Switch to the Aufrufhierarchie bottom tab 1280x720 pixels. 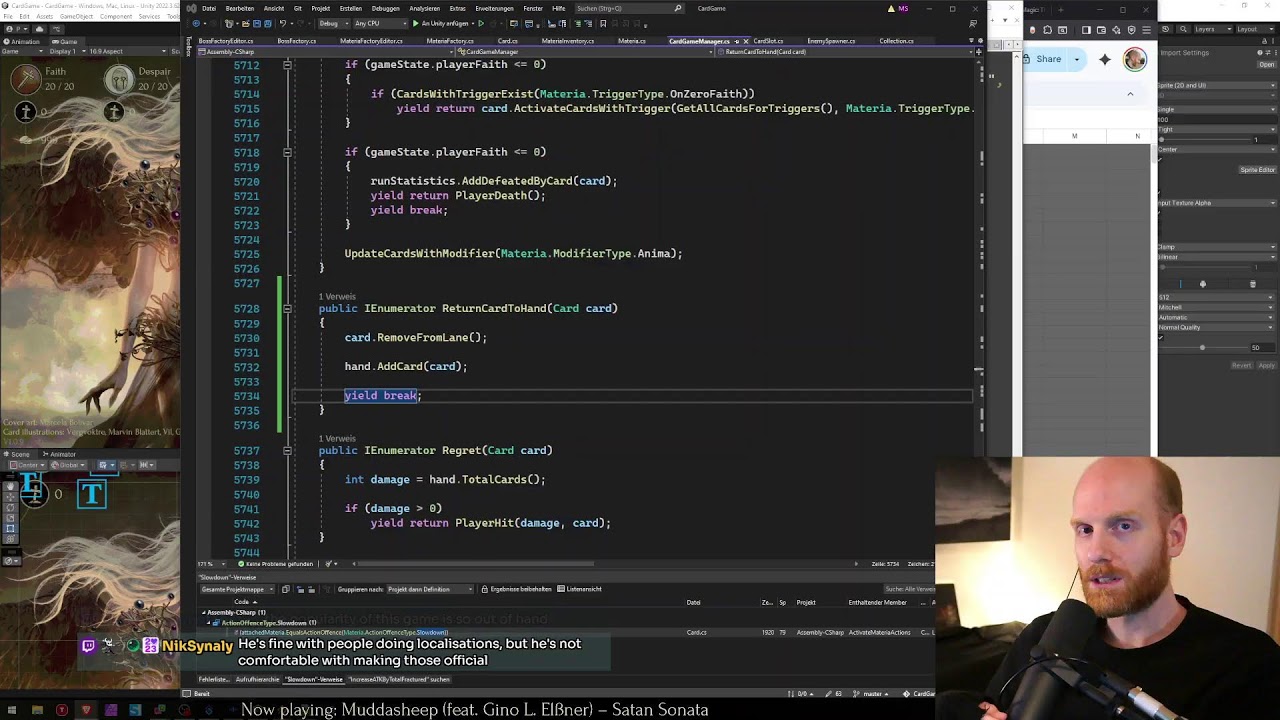[257, 679]
